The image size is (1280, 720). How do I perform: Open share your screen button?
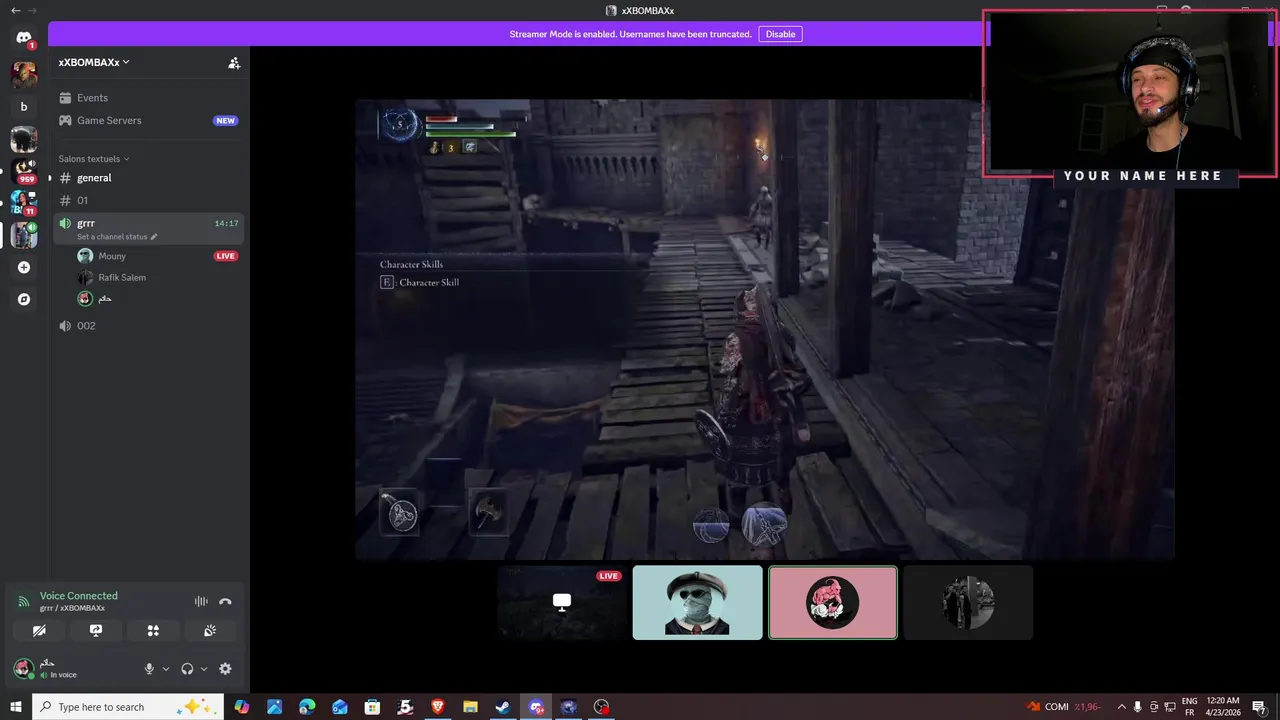[96, 631]
